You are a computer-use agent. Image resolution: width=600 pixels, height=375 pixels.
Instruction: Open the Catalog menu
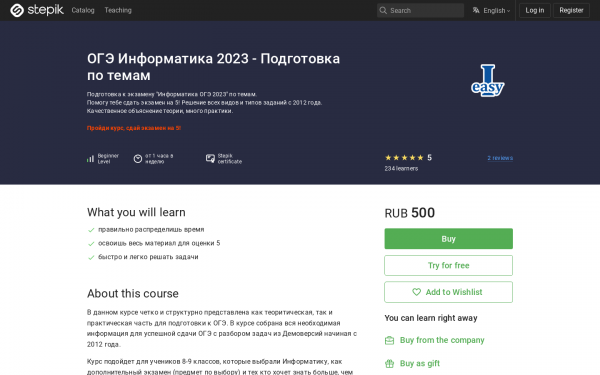coord(83,10)
